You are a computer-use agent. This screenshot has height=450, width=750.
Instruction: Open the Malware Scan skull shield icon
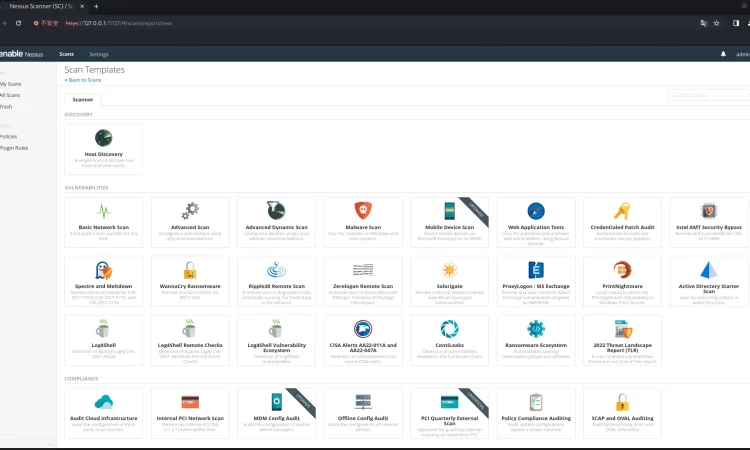(x=363, y=210)
